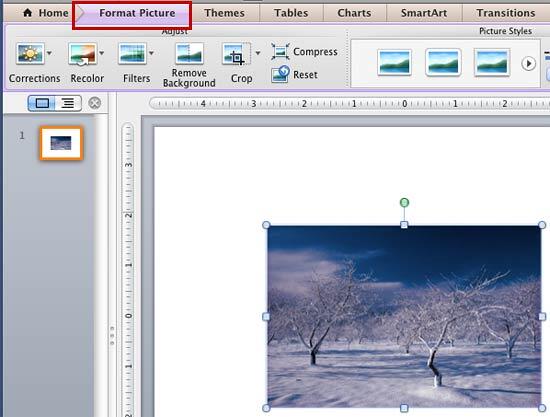Click the pane splitter grip dots
The height and width of the screenshot is (417, 550).
112,336
